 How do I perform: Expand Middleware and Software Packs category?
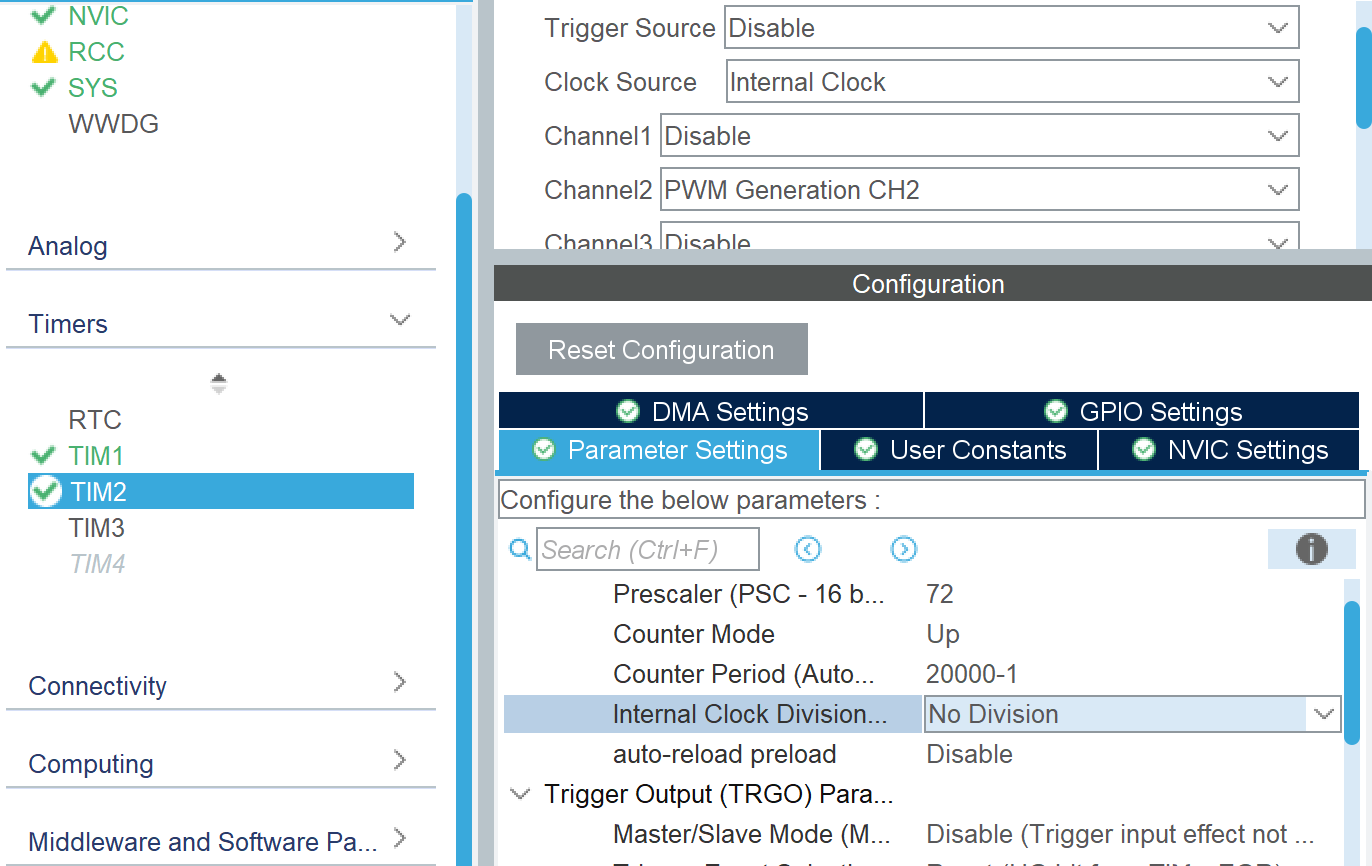point(400,838)
